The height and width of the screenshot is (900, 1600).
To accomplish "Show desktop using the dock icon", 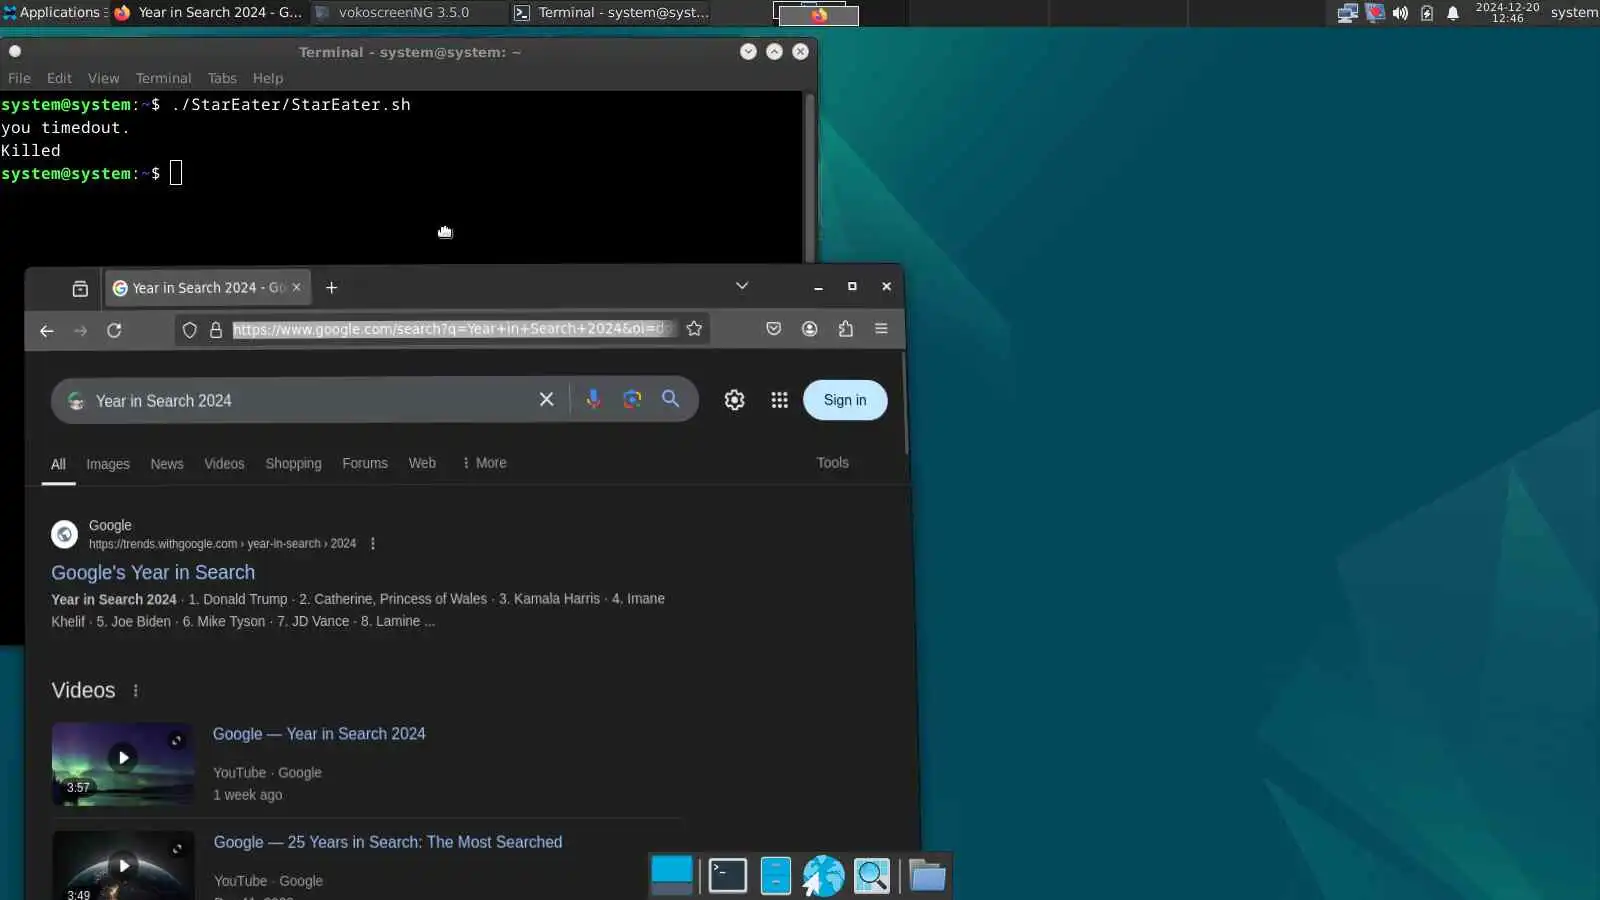I will [x=672, y=874].
